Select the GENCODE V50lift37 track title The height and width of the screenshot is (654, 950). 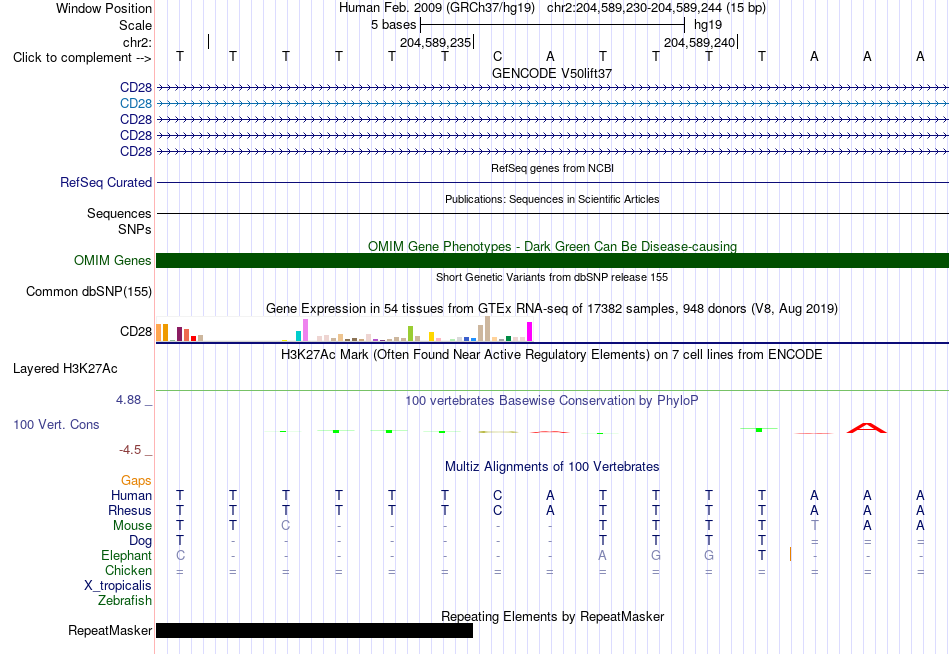point(552,73)
